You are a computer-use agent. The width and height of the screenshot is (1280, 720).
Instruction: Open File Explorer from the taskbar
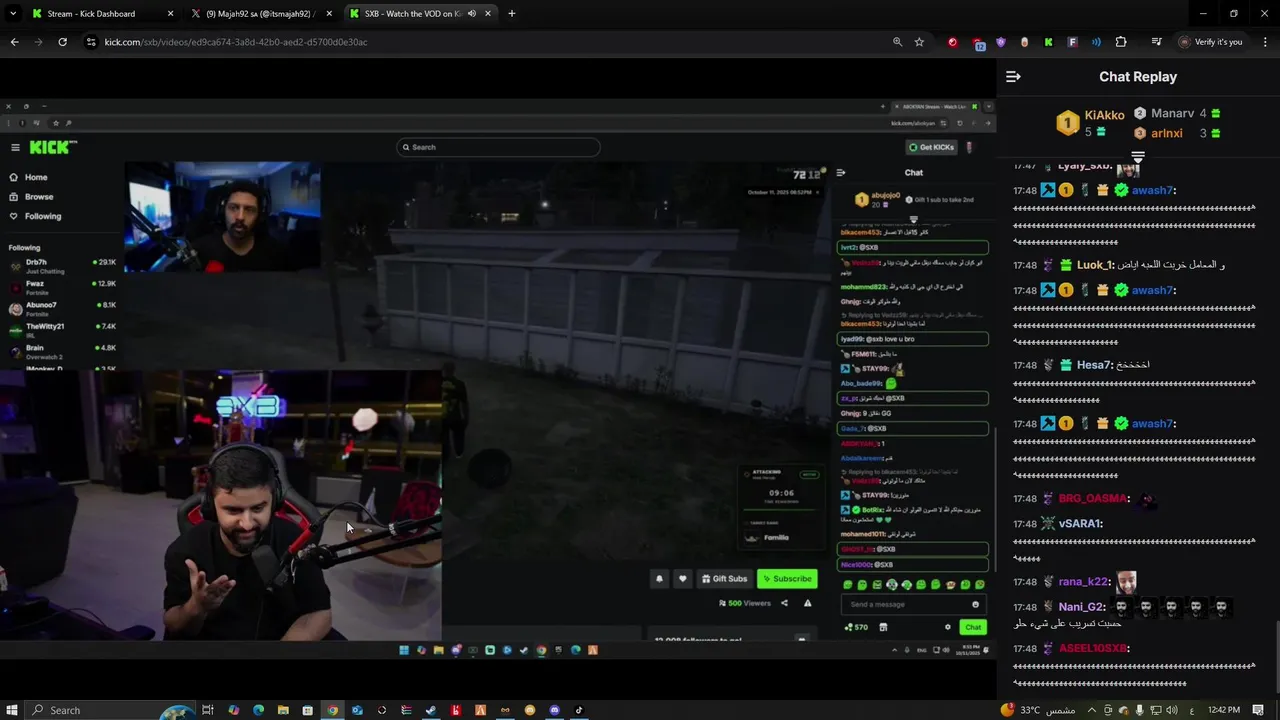[x=283, y=710]
